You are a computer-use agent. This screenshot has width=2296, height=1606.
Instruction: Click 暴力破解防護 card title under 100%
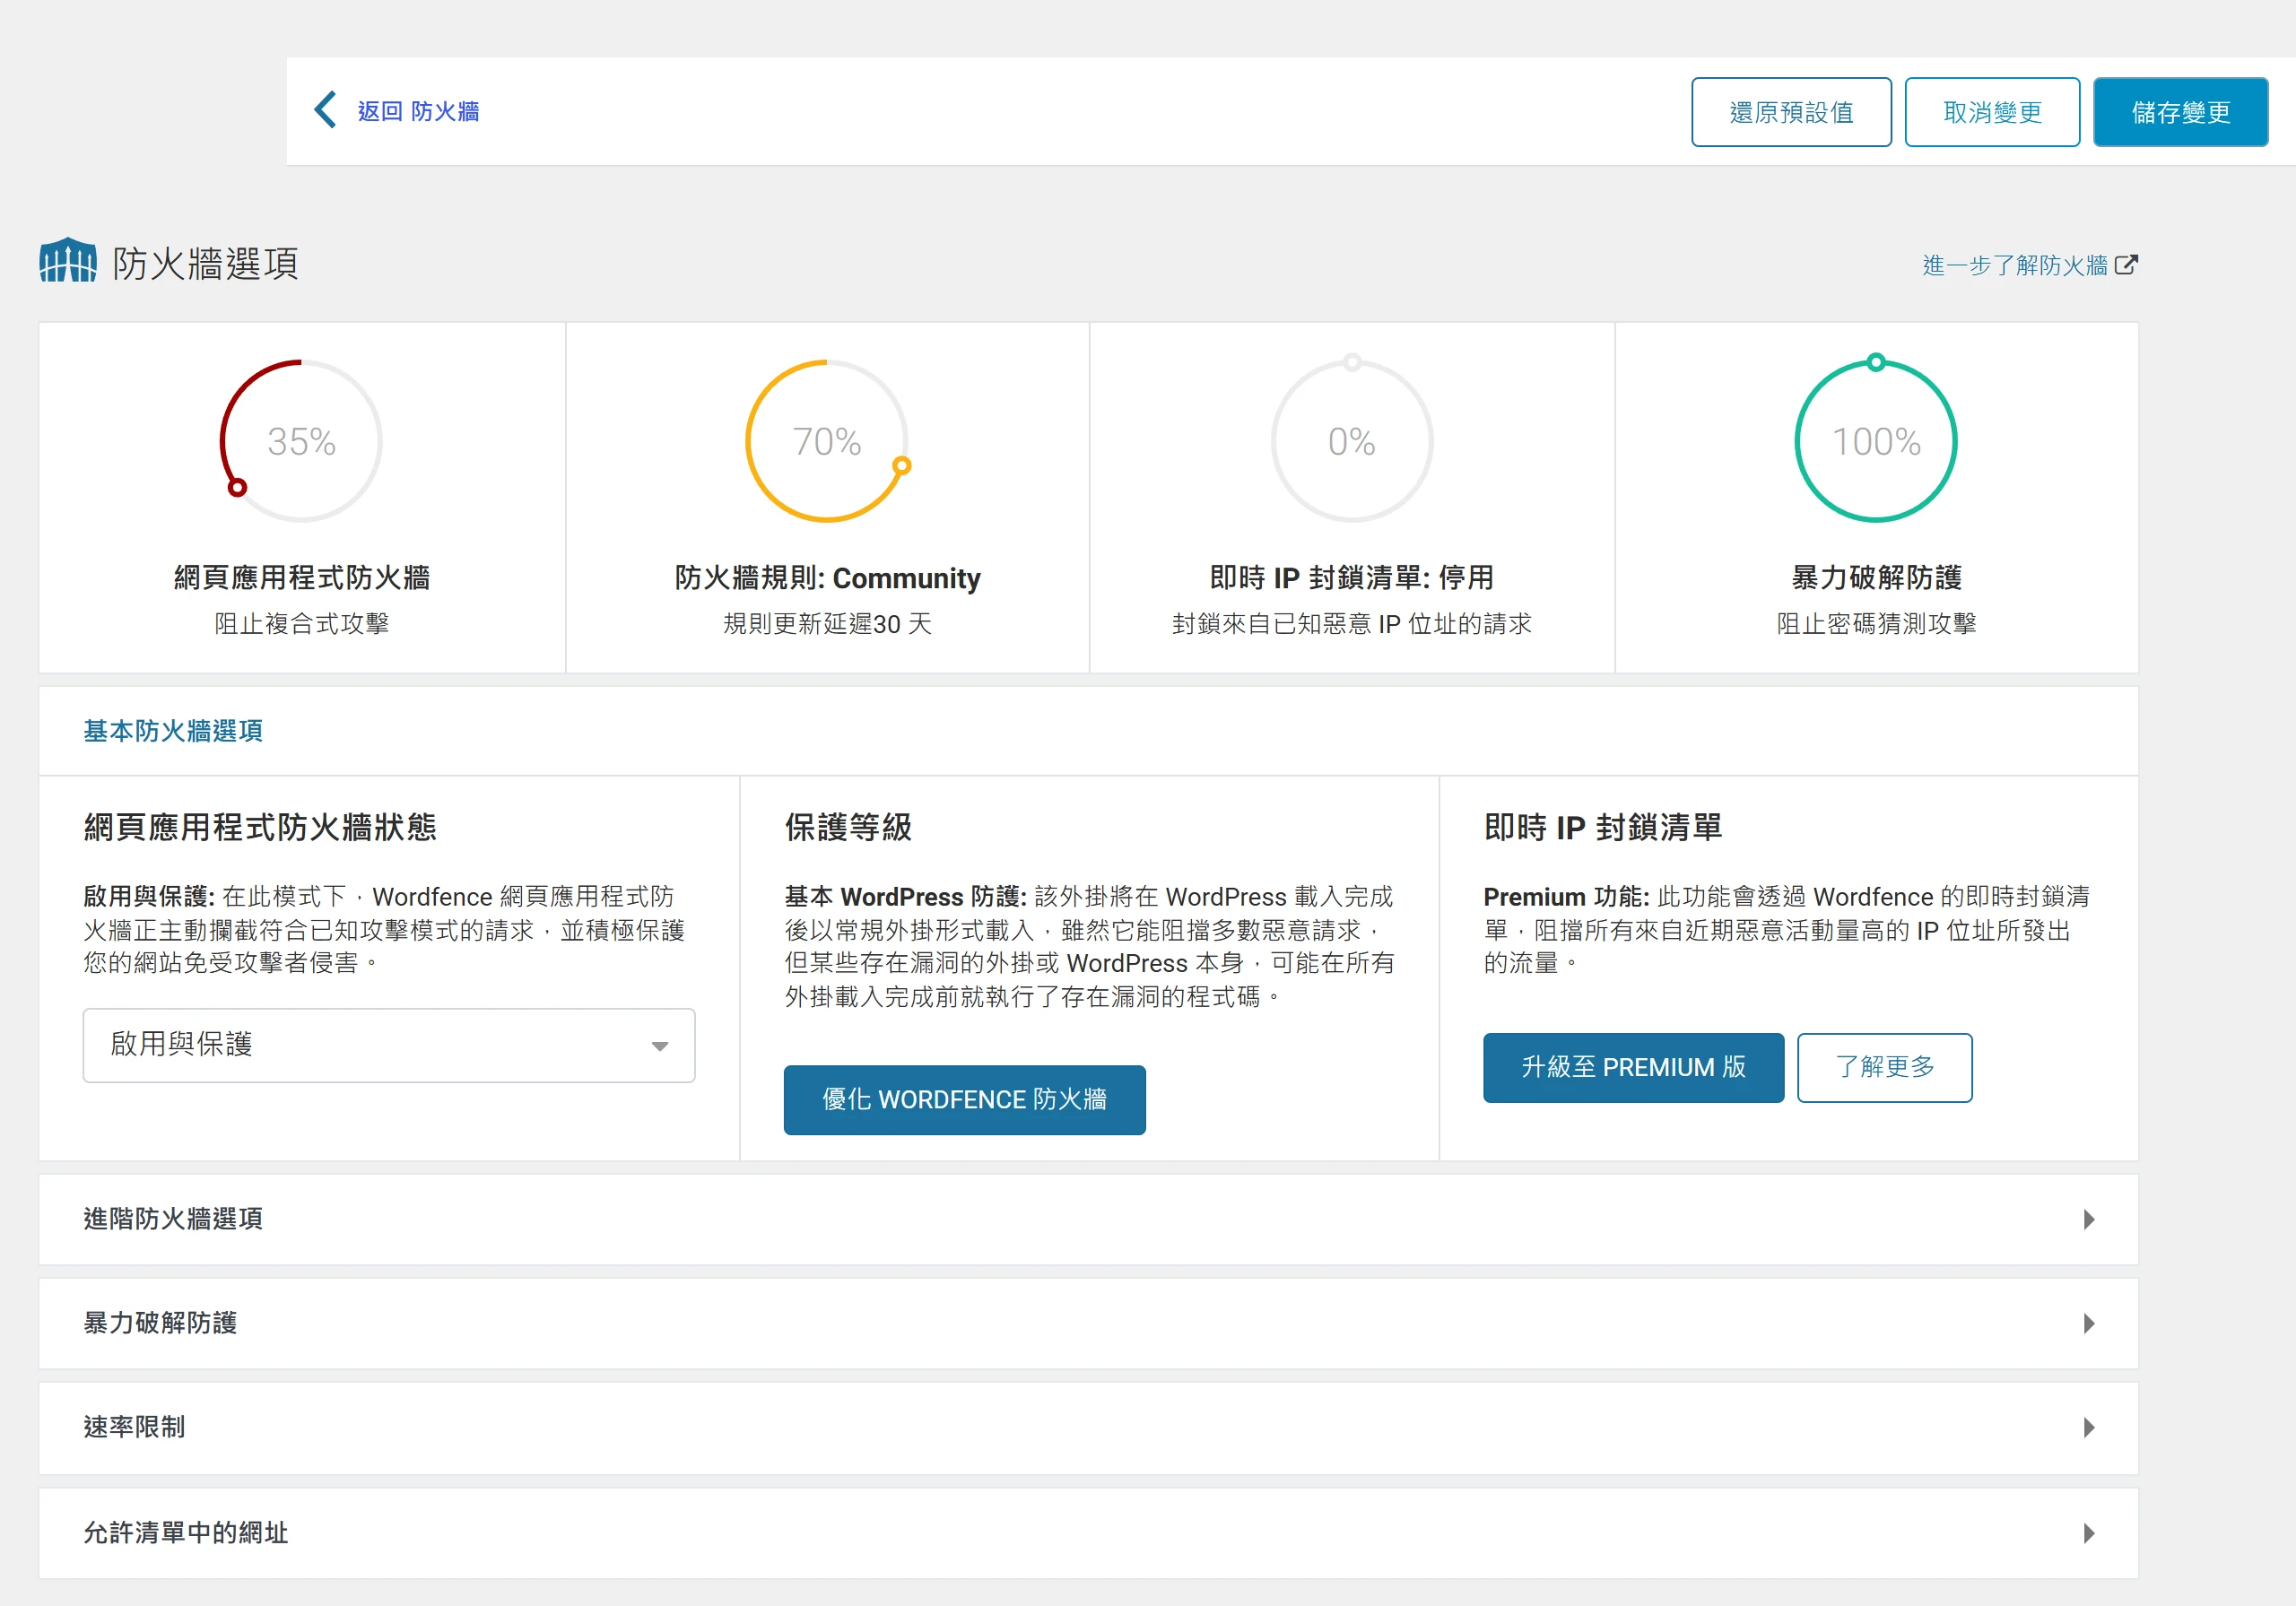click(x=1876, y=578)
